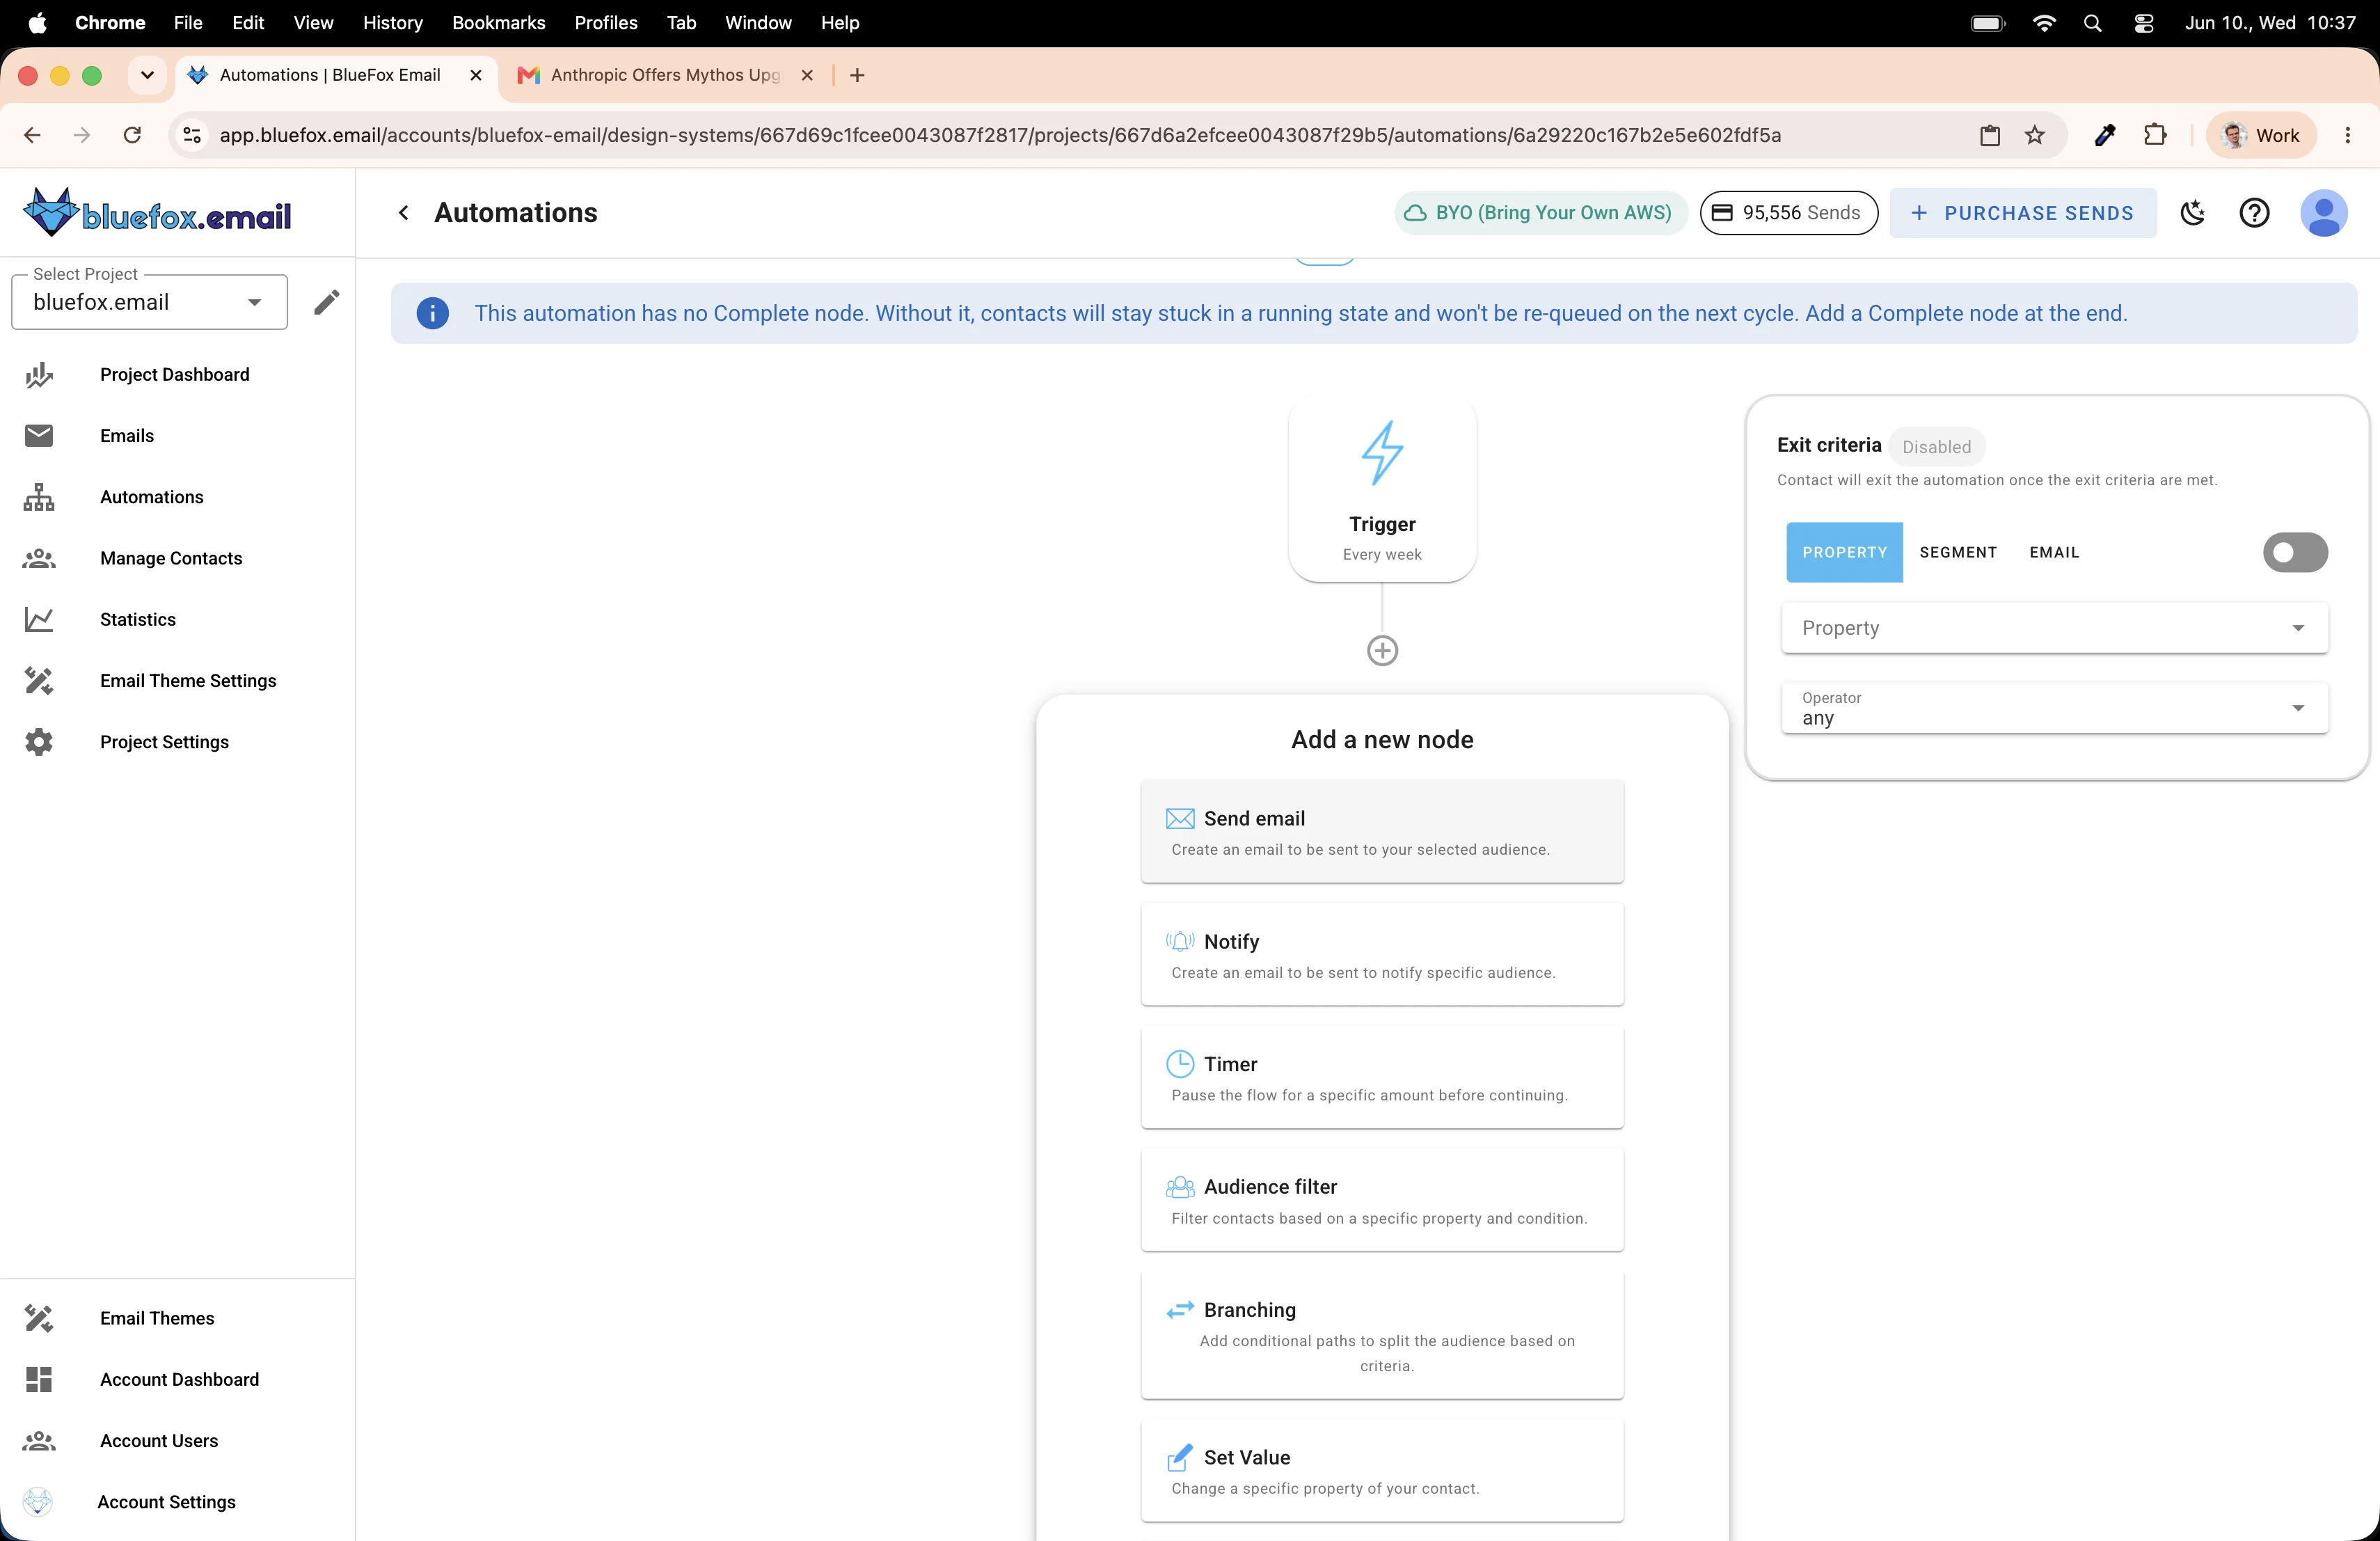Open the Emails section
Image resolution: width=2380 pixels, height=1541 pixels.
point(127,435)
